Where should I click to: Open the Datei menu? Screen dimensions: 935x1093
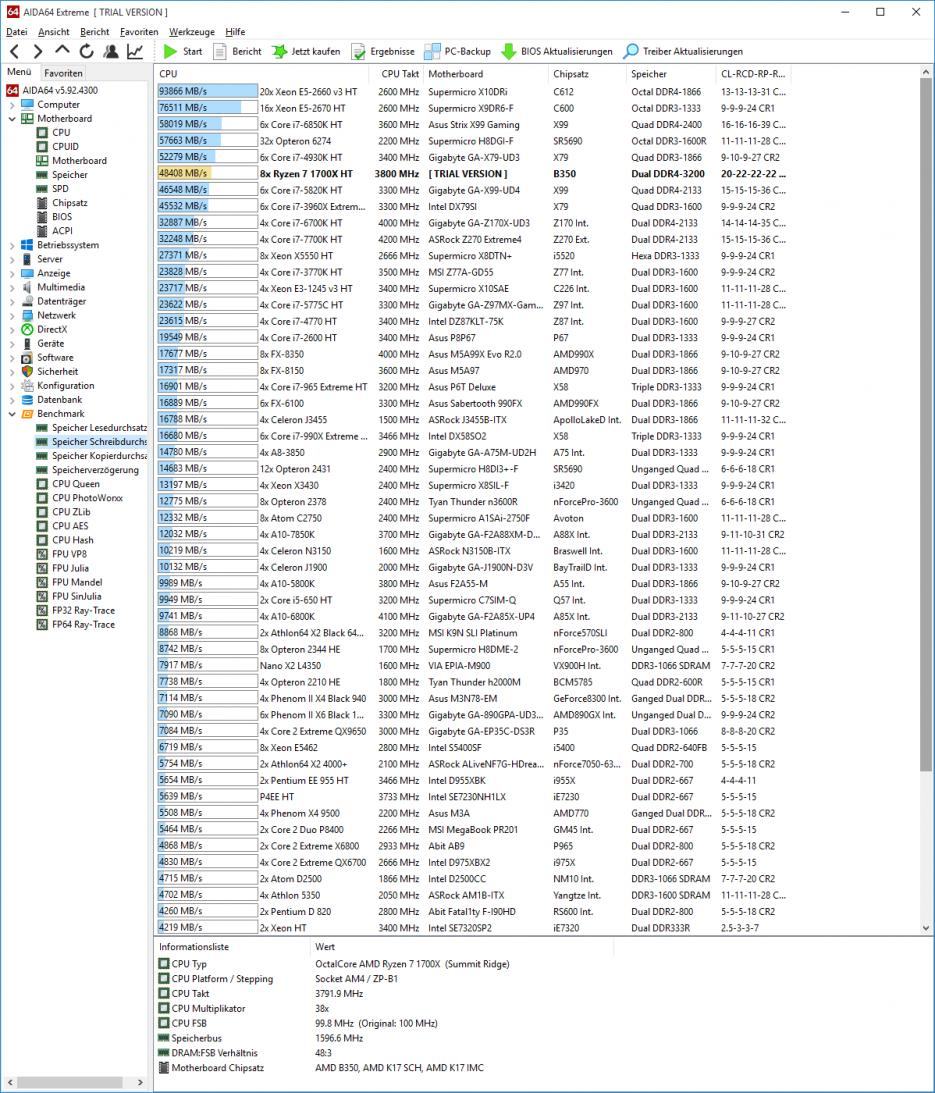point(17,31)
